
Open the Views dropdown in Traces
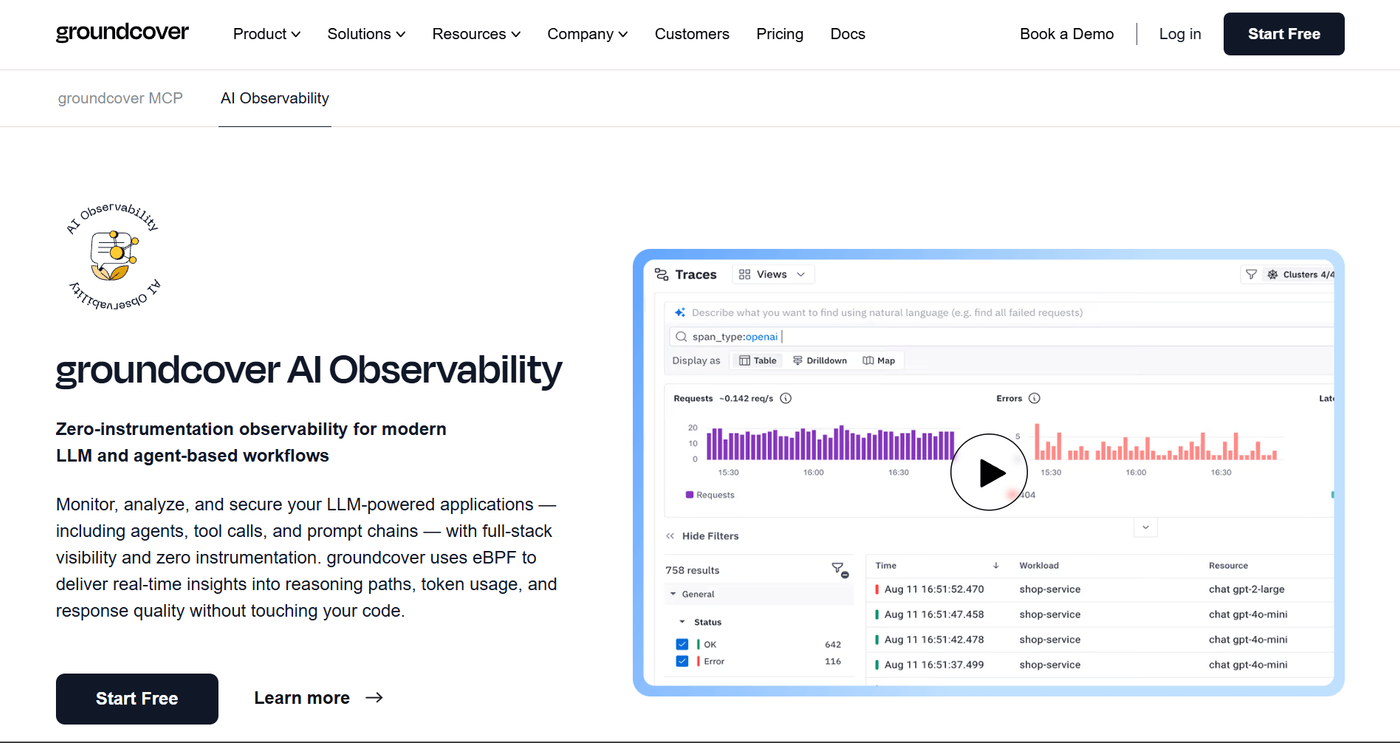tap(773, 274)
